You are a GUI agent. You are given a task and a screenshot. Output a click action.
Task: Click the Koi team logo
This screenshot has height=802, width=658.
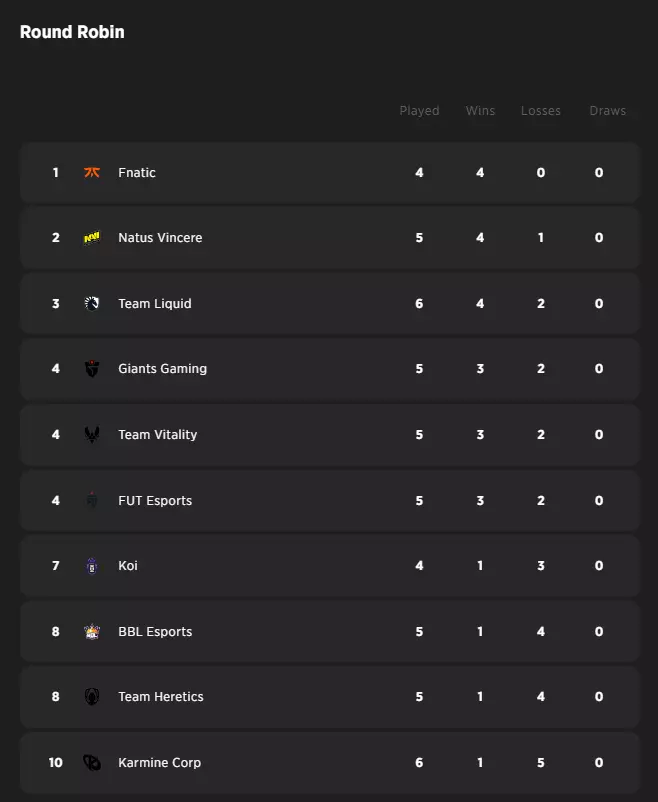[92, 566]
